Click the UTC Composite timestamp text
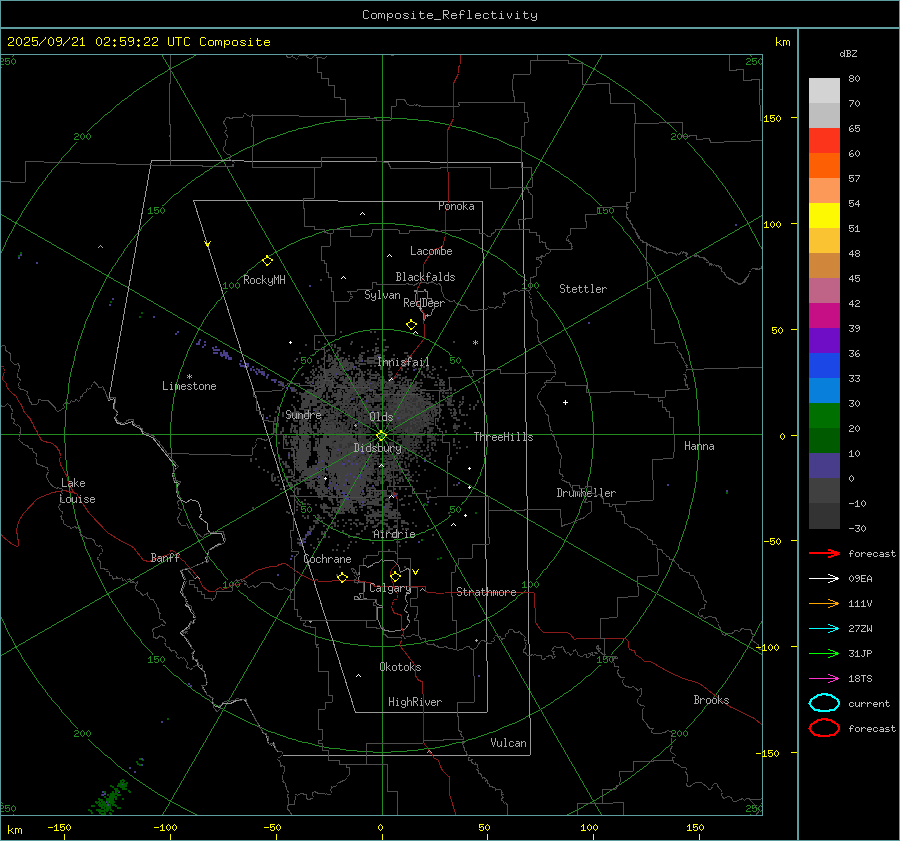 pos(138,42)
